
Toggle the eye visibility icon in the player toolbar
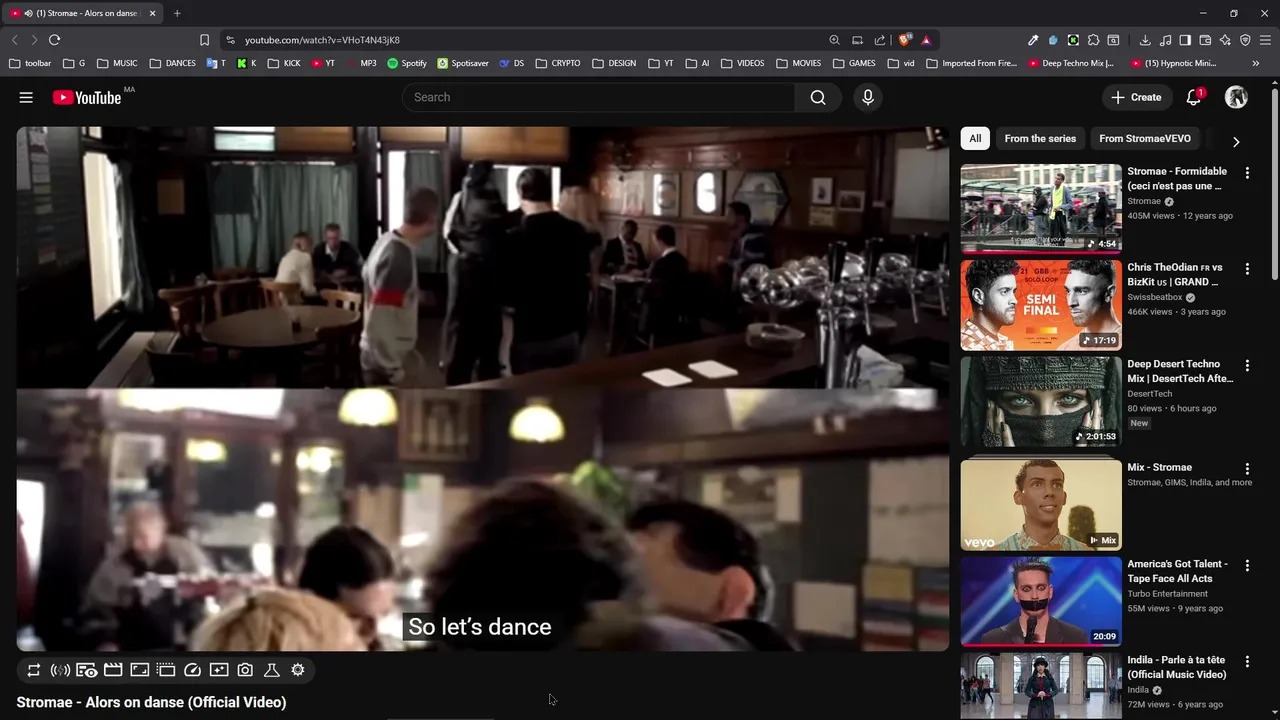point(87,670)
